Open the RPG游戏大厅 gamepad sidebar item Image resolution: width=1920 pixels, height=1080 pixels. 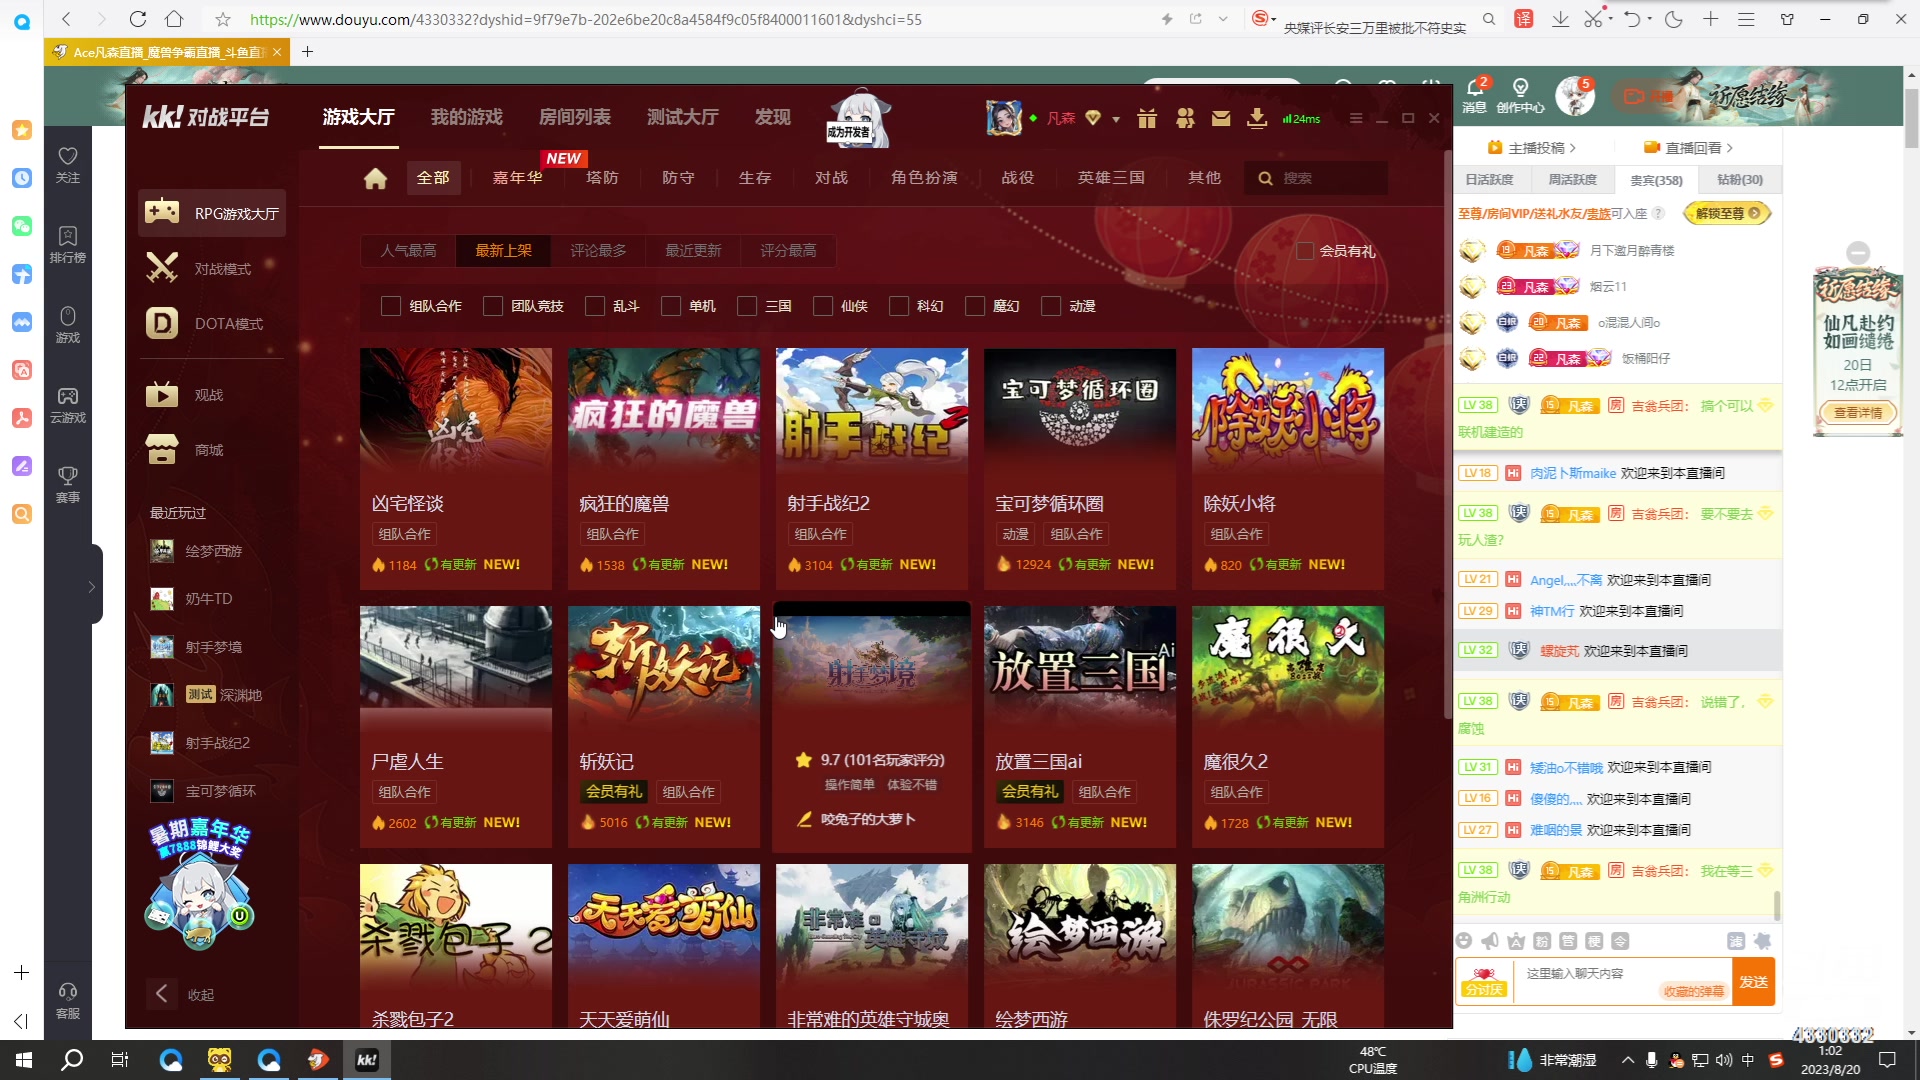tap(212, 213)
